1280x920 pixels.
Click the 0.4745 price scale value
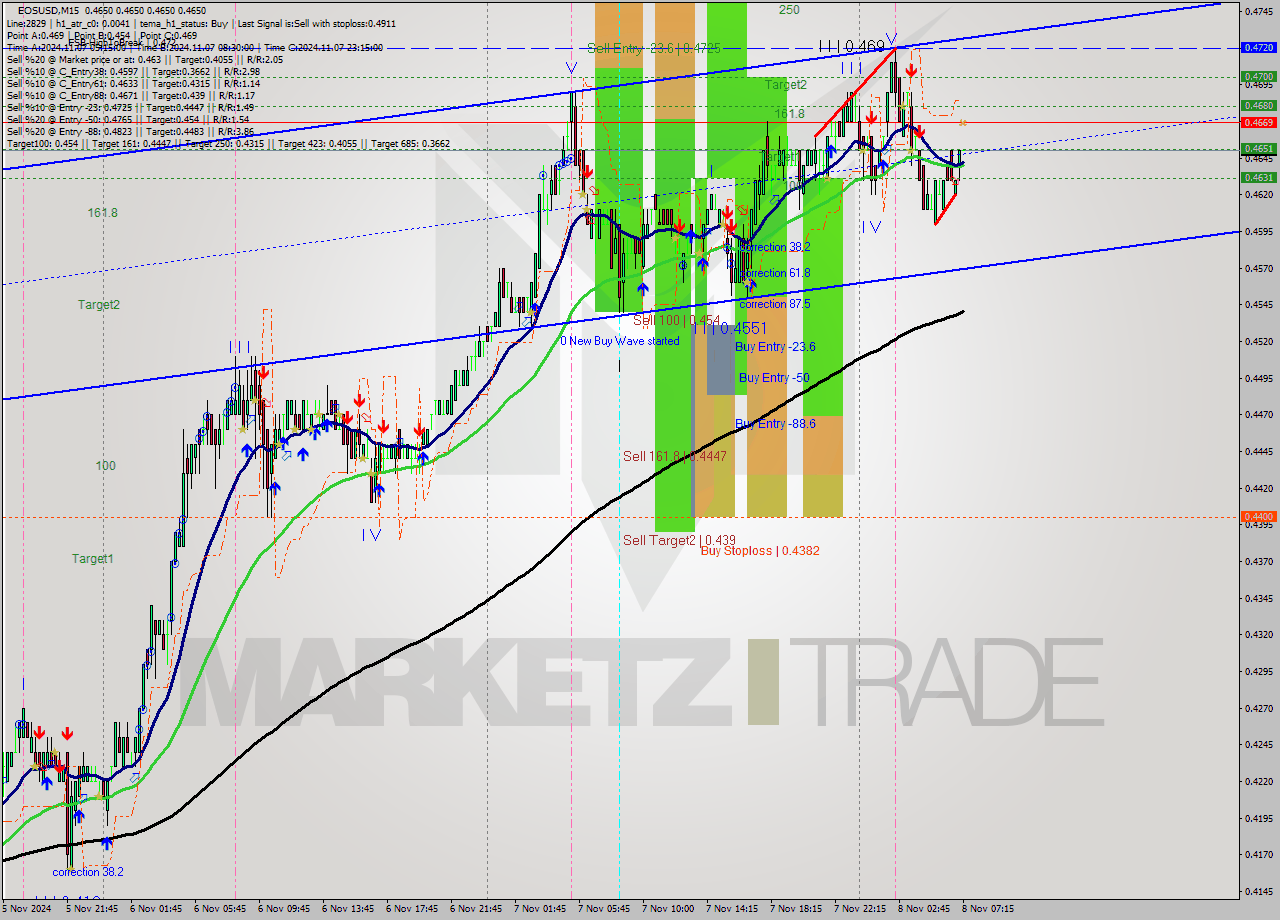(x=1257, y=11)
